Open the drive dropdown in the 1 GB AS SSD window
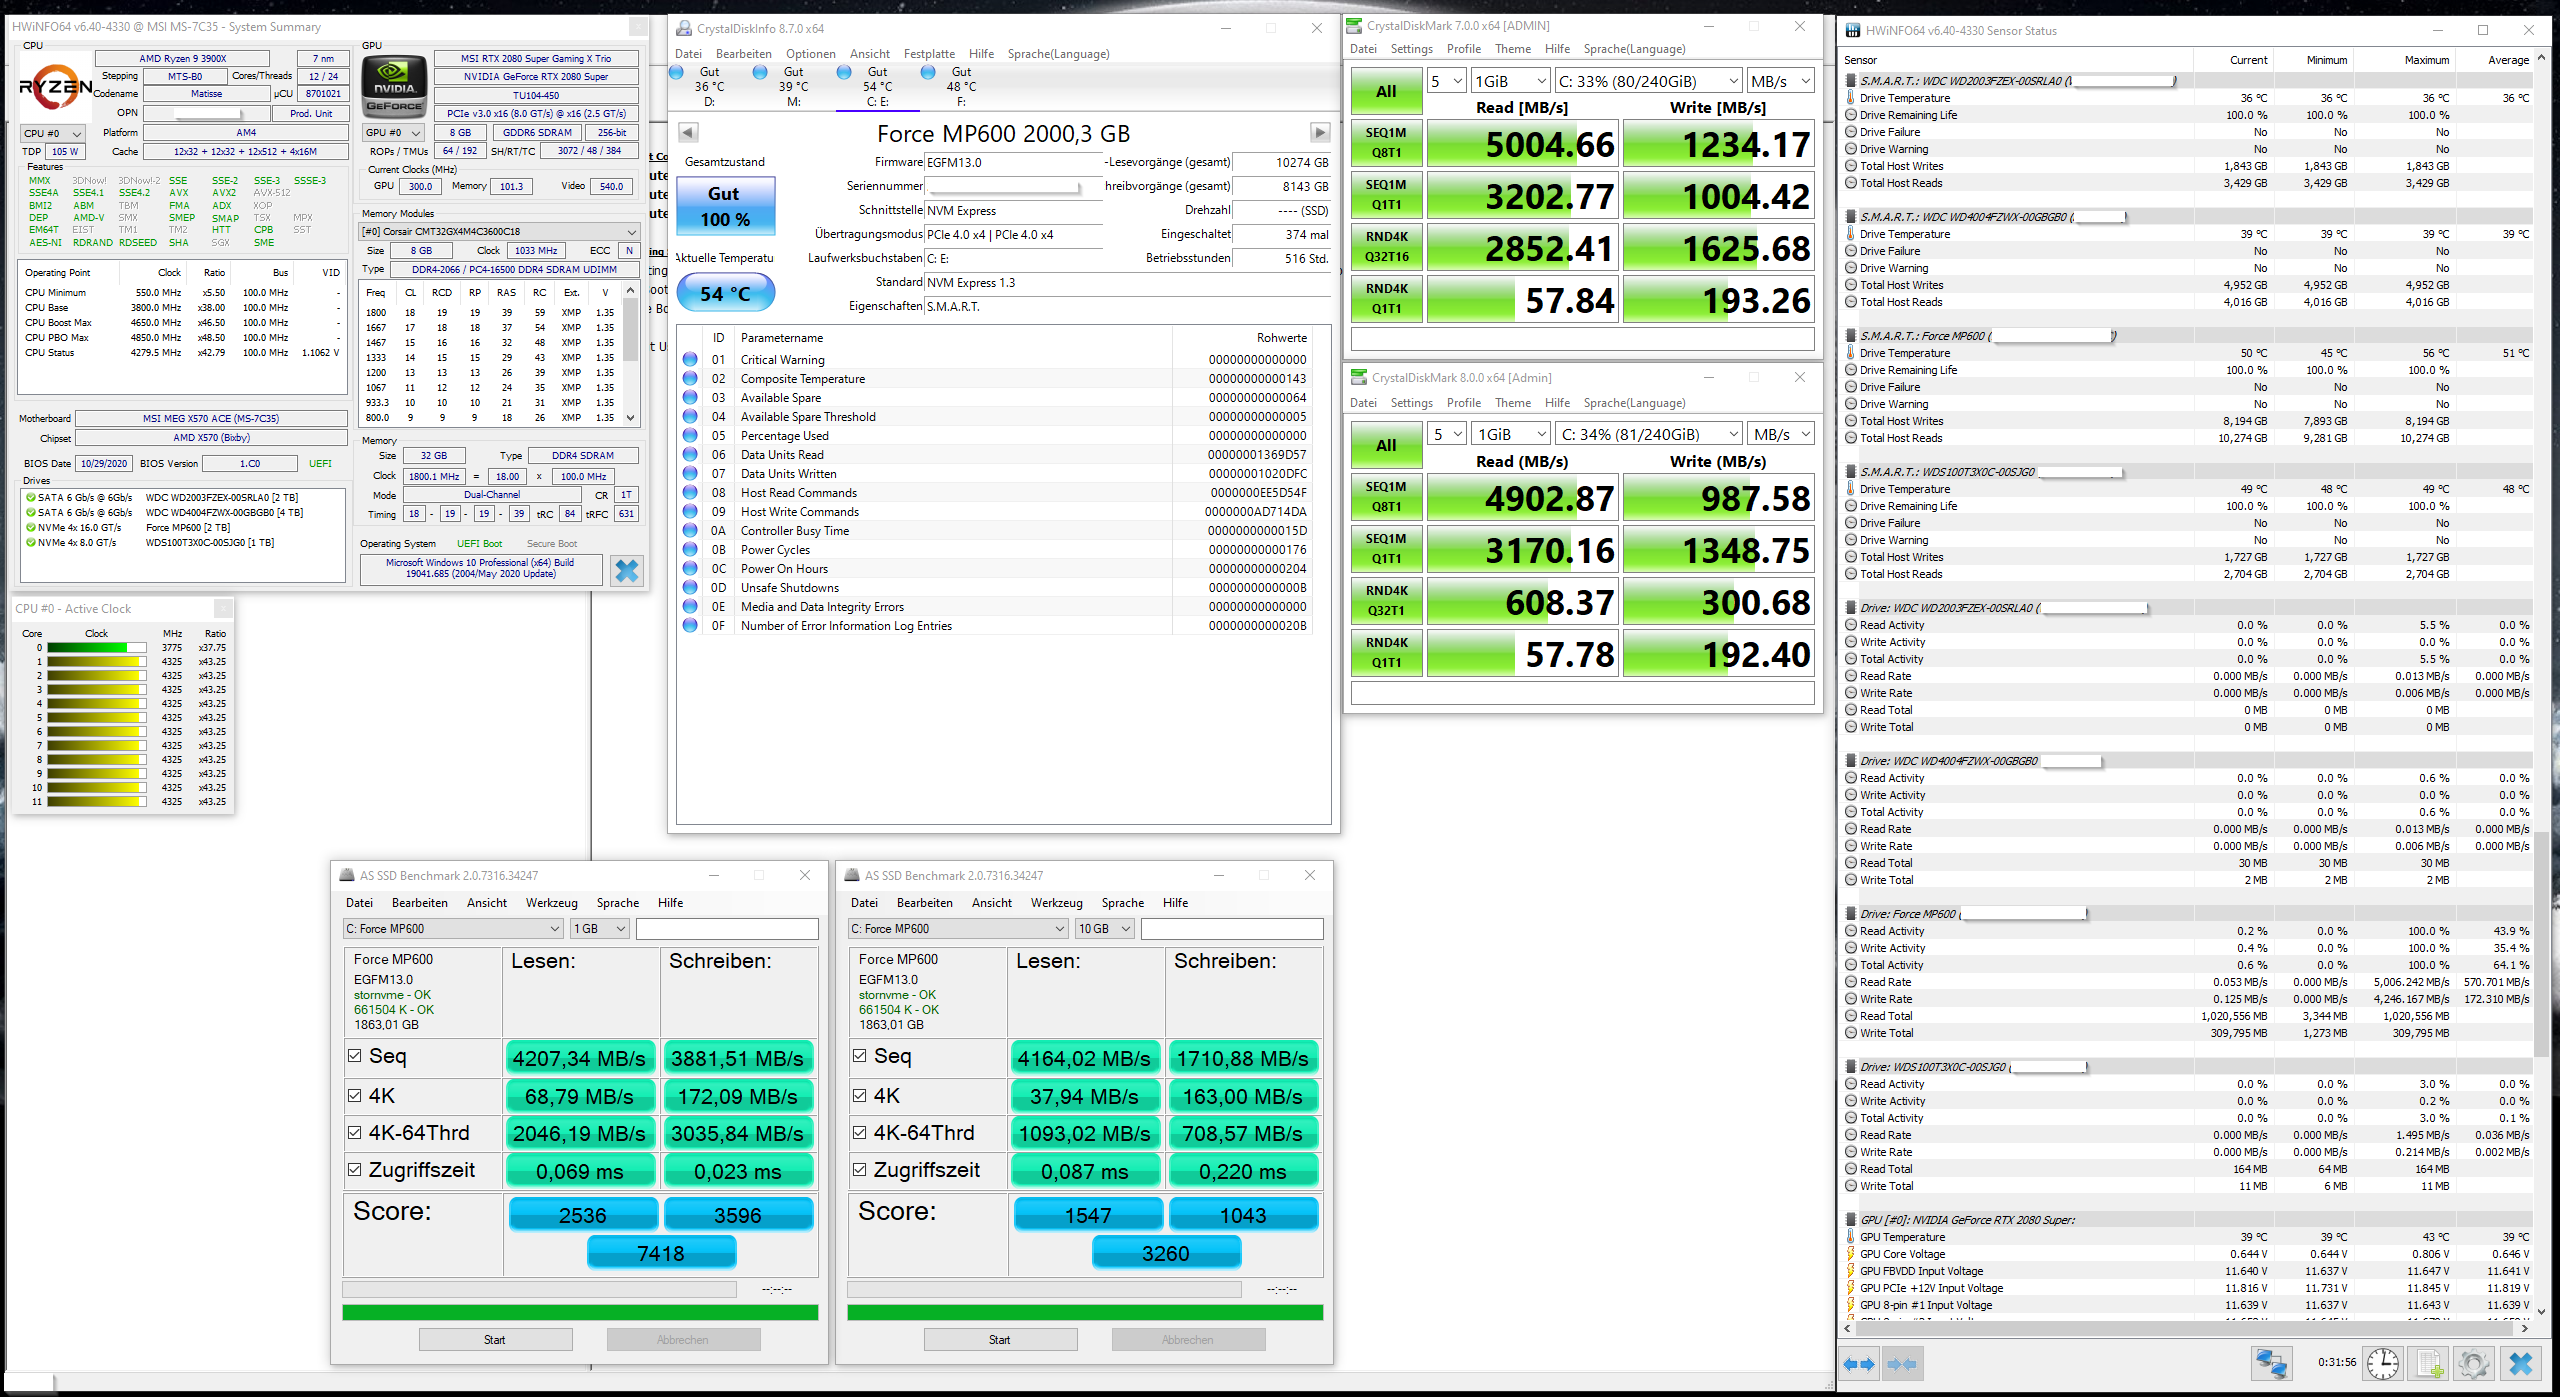The height and width of the screenshot is (1397, 2560). tap(454, 929)
